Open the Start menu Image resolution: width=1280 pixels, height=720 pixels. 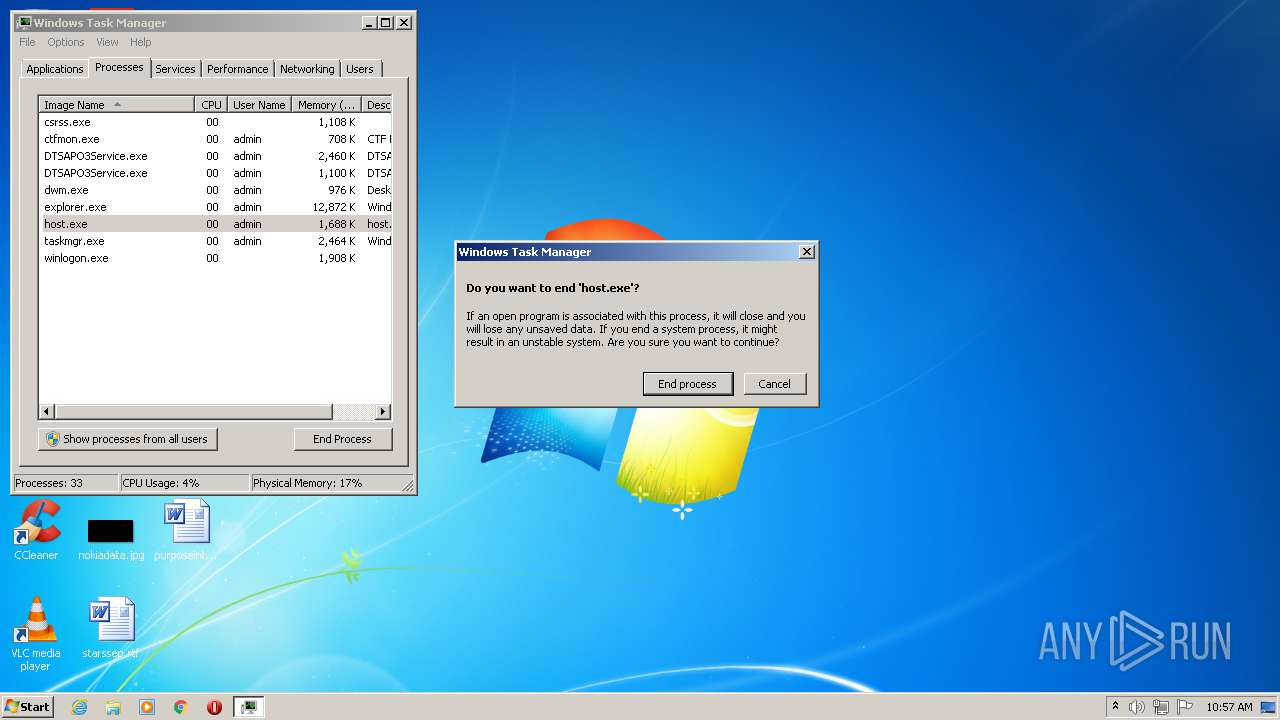[27, 706]
